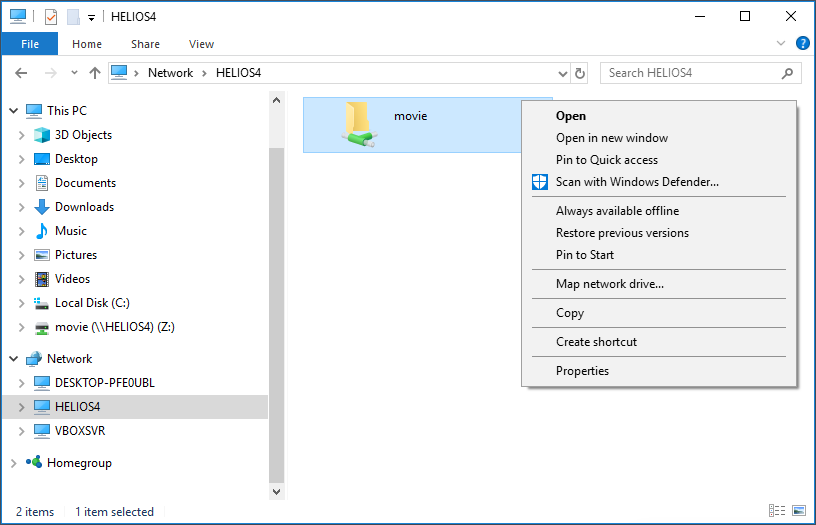Click the navigation pane scroll up arrow
Screen dimensions: 816x525
tap(276, 100)
